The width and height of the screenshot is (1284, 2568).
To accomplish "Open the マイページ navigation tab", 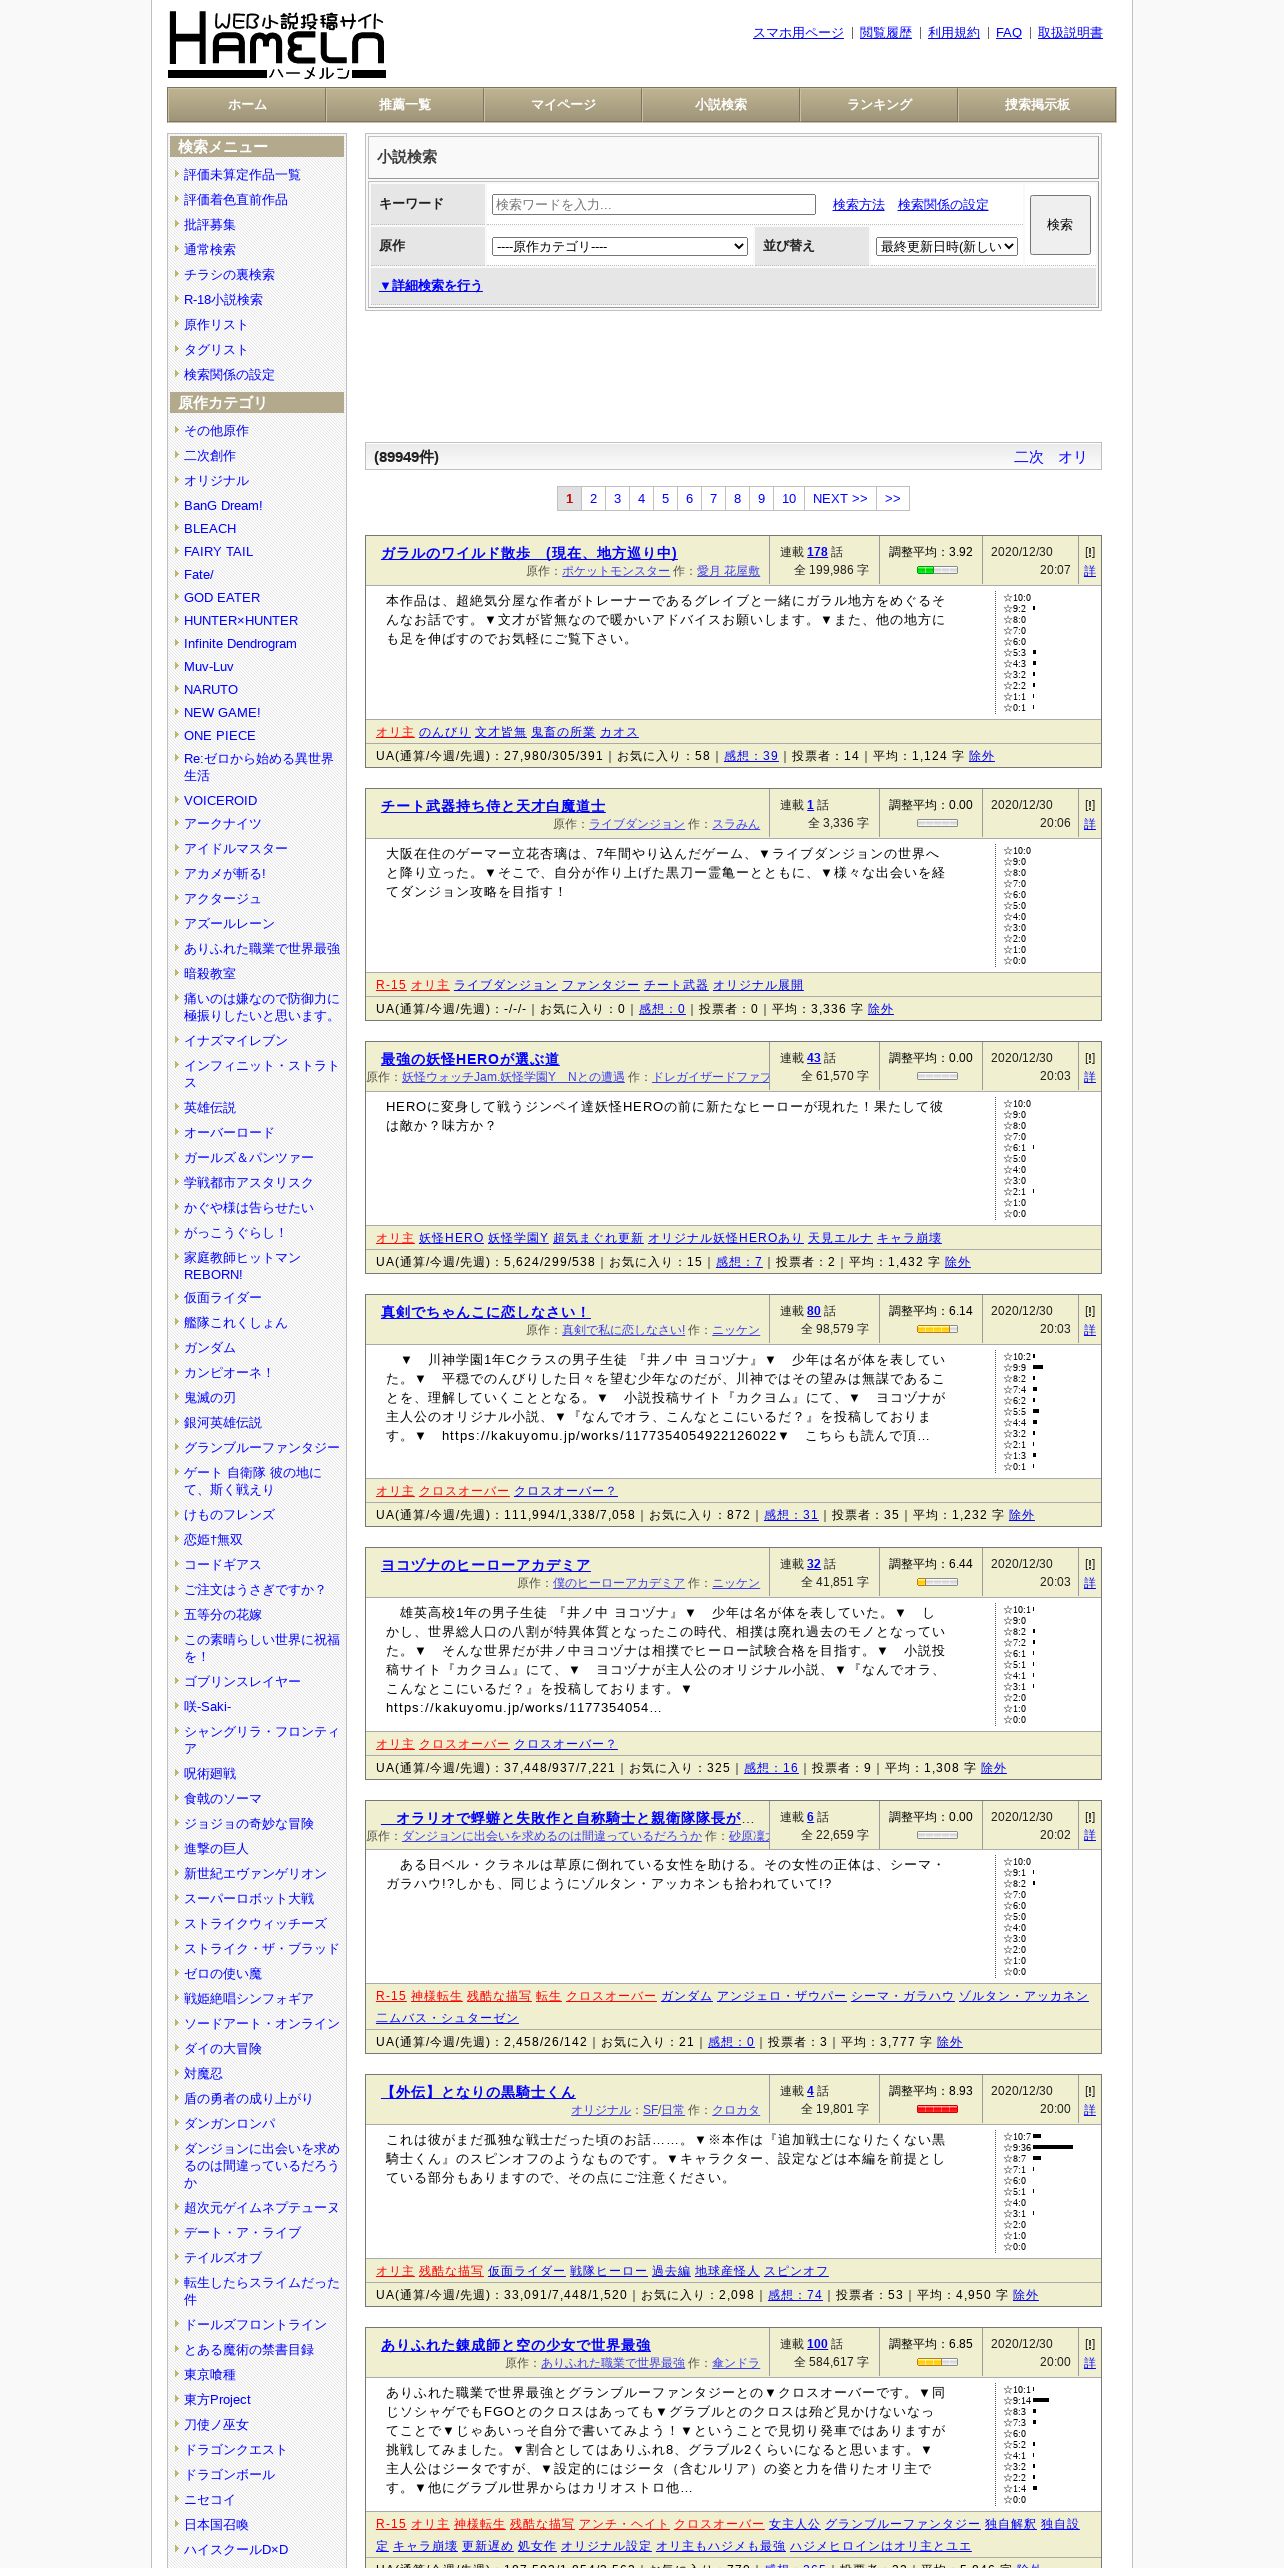I will 563,104.
